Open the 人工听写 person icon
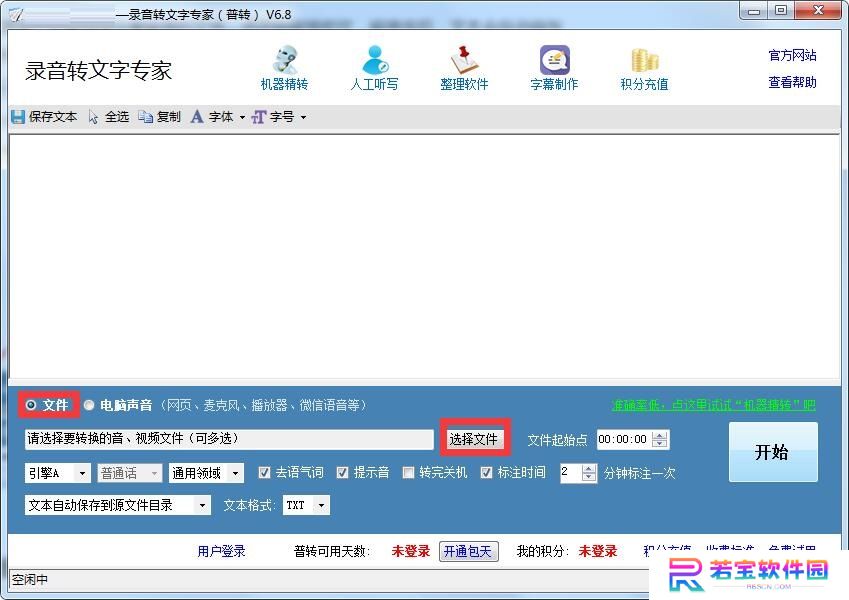This screenshot has width=849, height=600. coord(375,59)
